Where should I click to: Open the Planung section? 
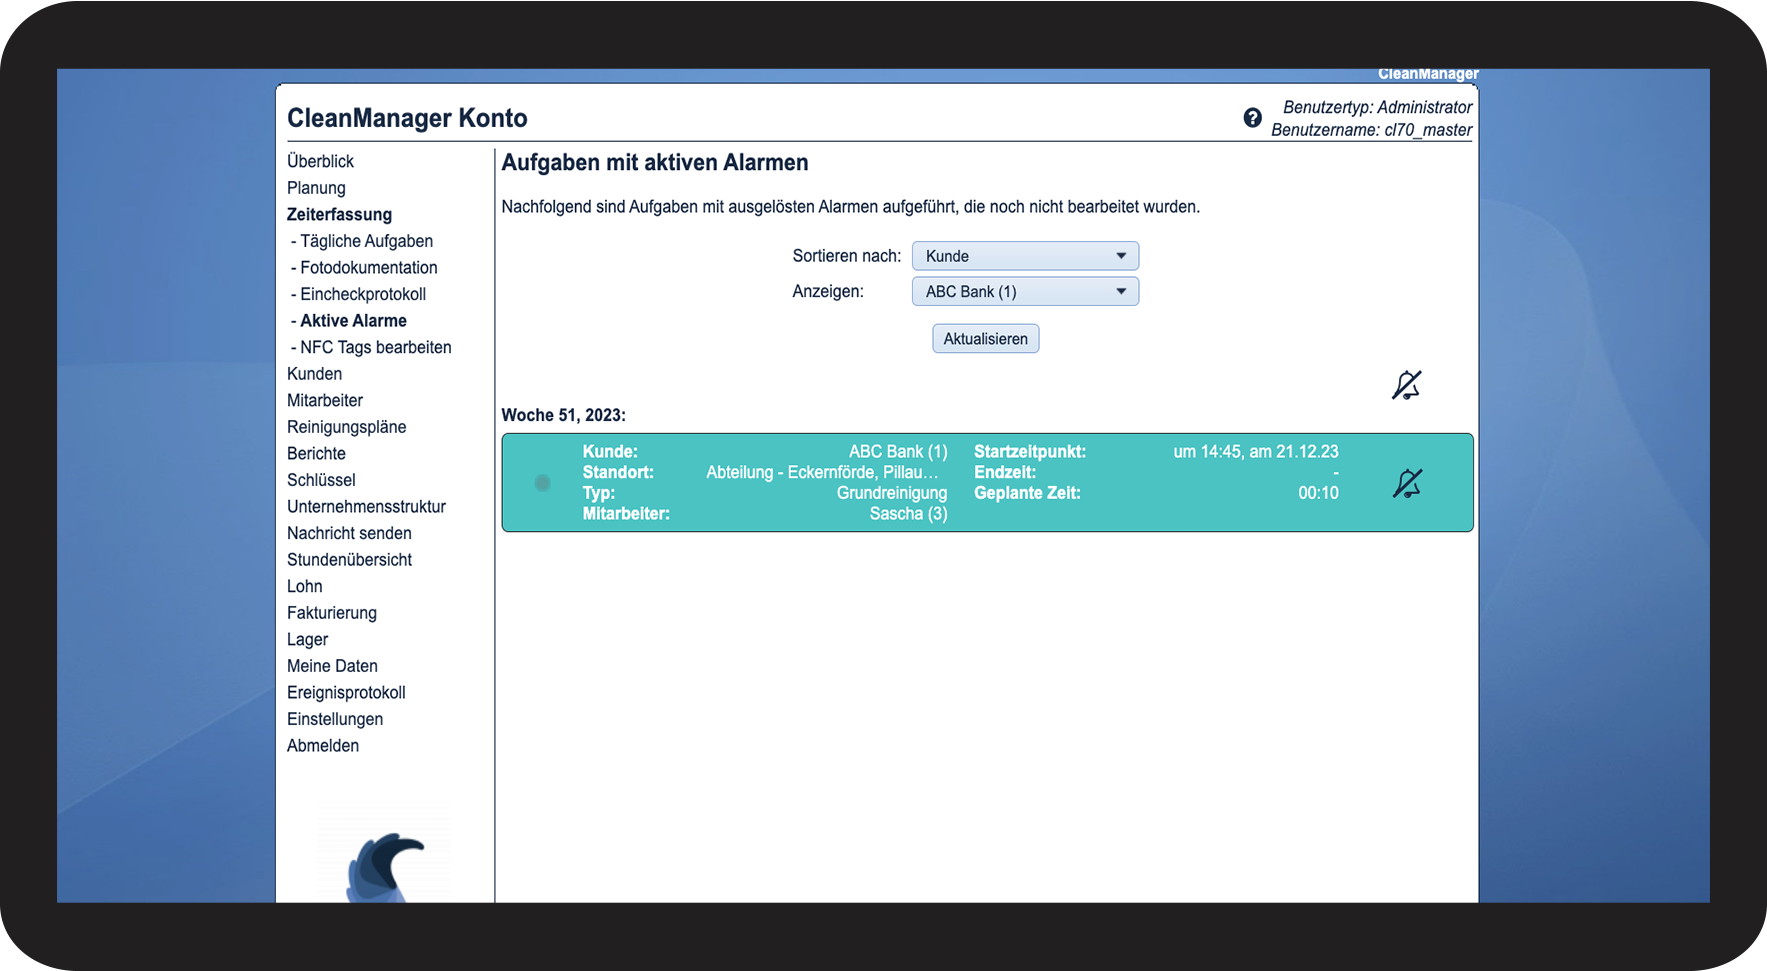point(316,188)
